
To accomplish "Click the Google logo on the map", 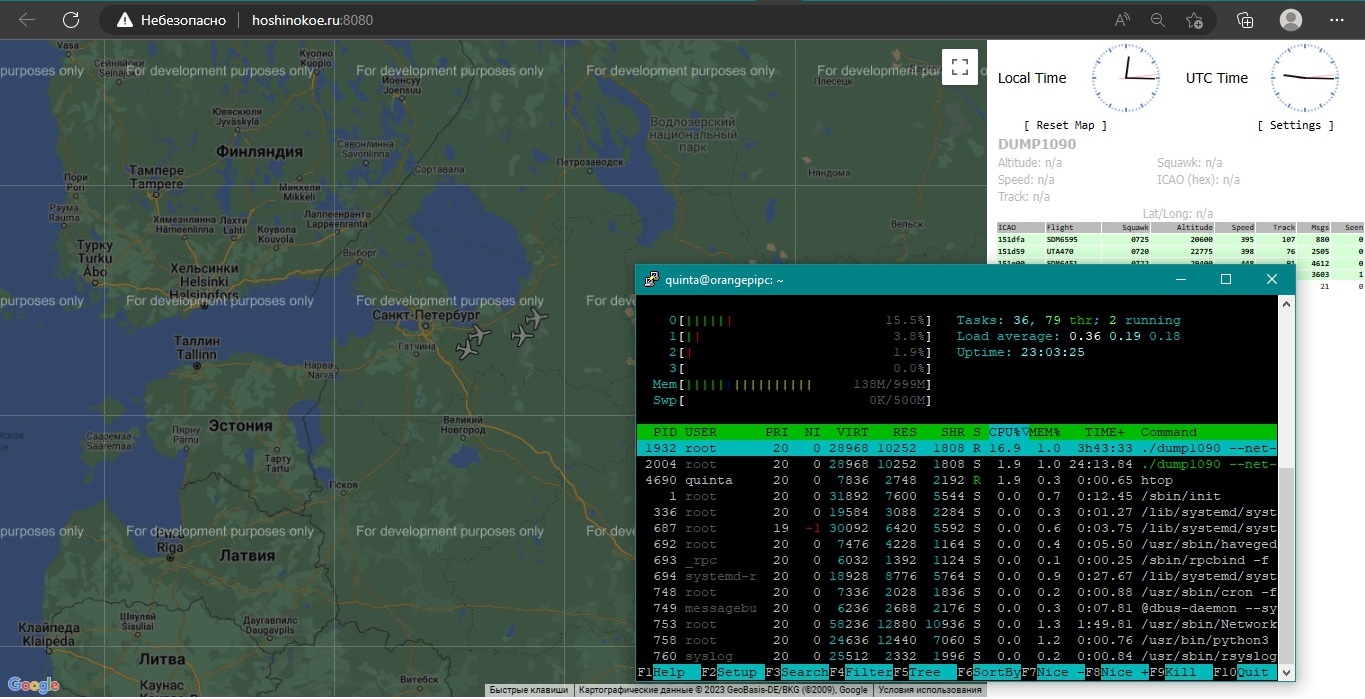I will pyautogui.click(x=33, y=685).
